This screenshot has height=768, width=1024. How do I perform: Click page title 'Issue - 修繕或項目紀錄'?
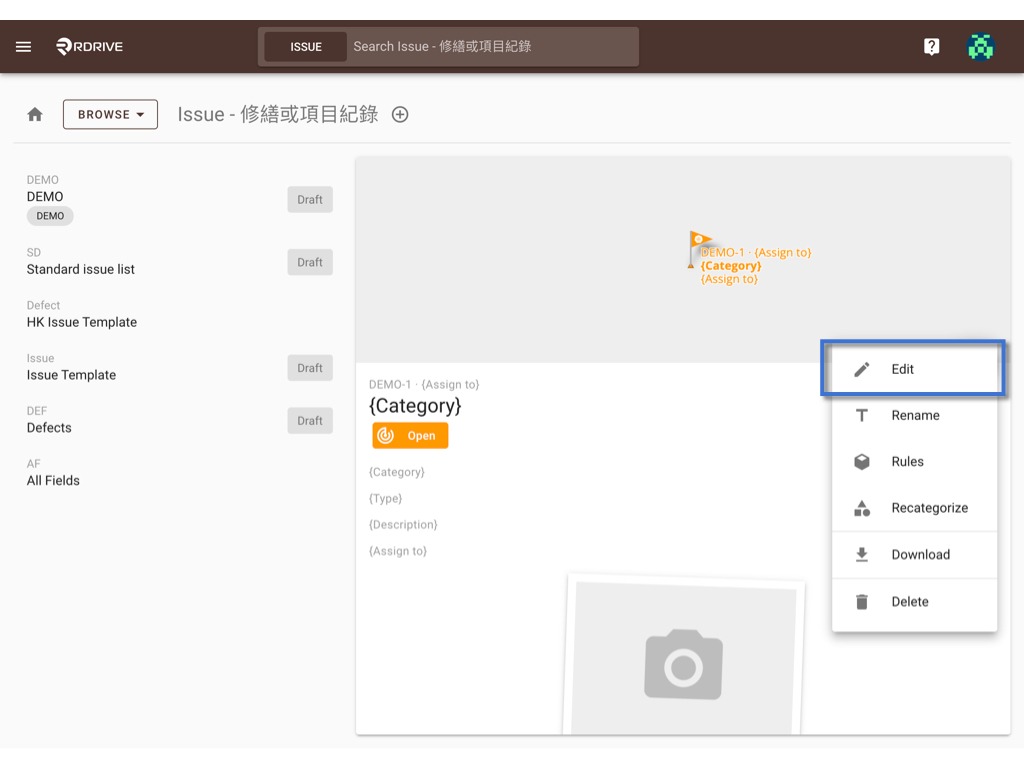tap(278, 114)
